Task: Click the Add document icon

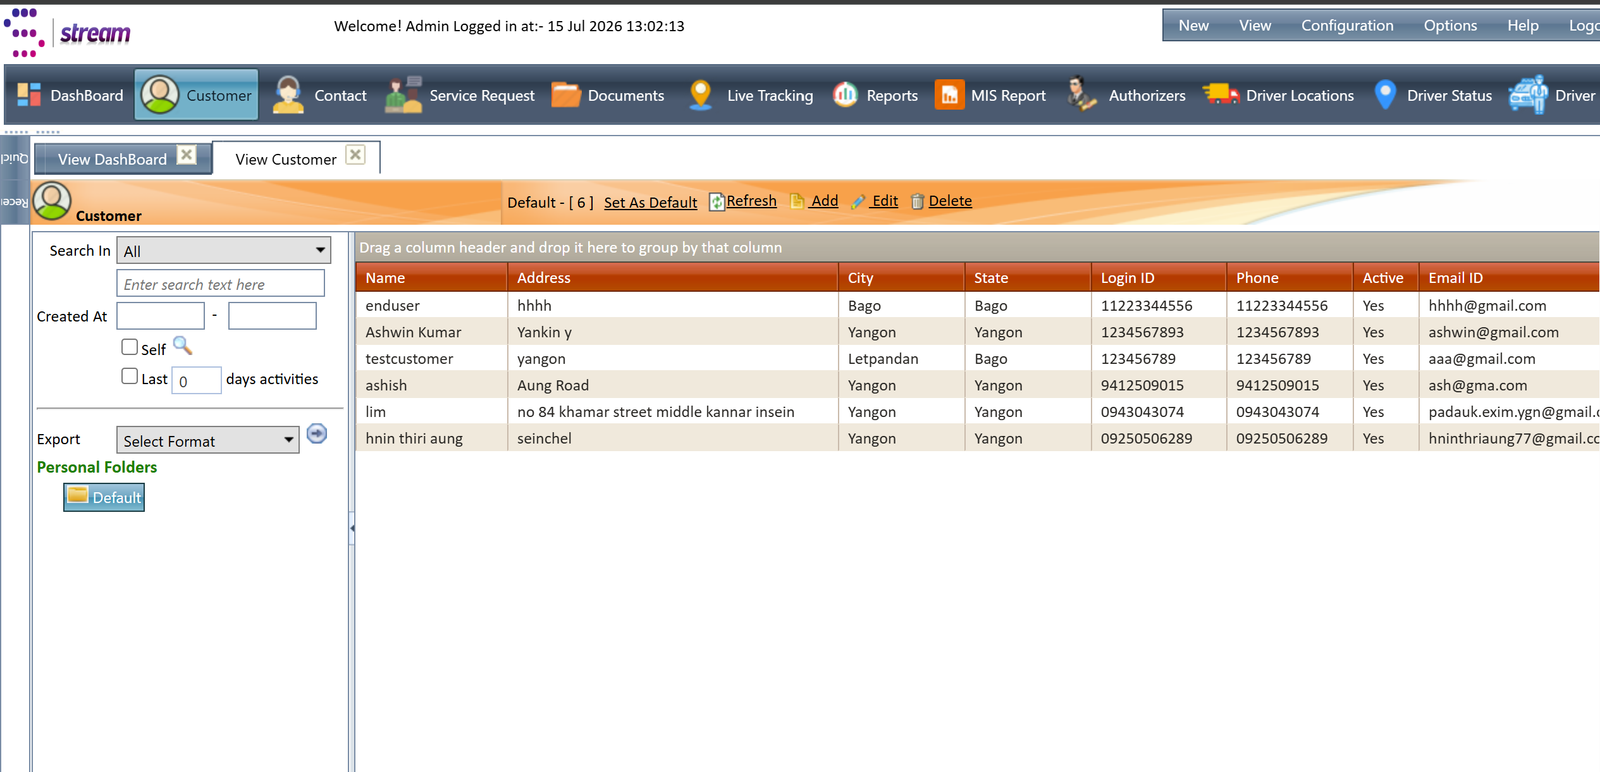Action: 797,201
